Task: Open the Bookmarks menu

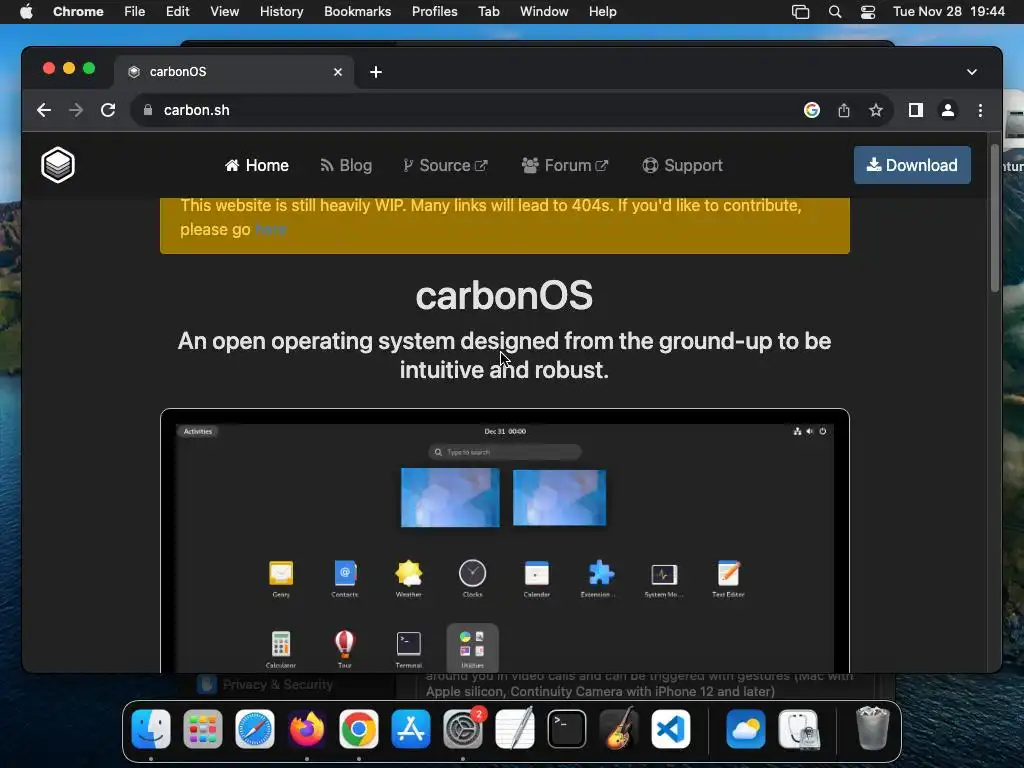Action: point(357,12)
